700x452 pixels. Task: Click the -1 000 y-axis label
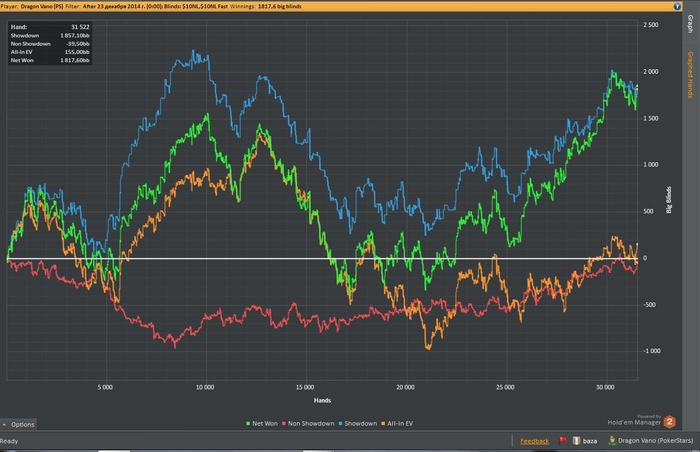[x=652, y=351]
